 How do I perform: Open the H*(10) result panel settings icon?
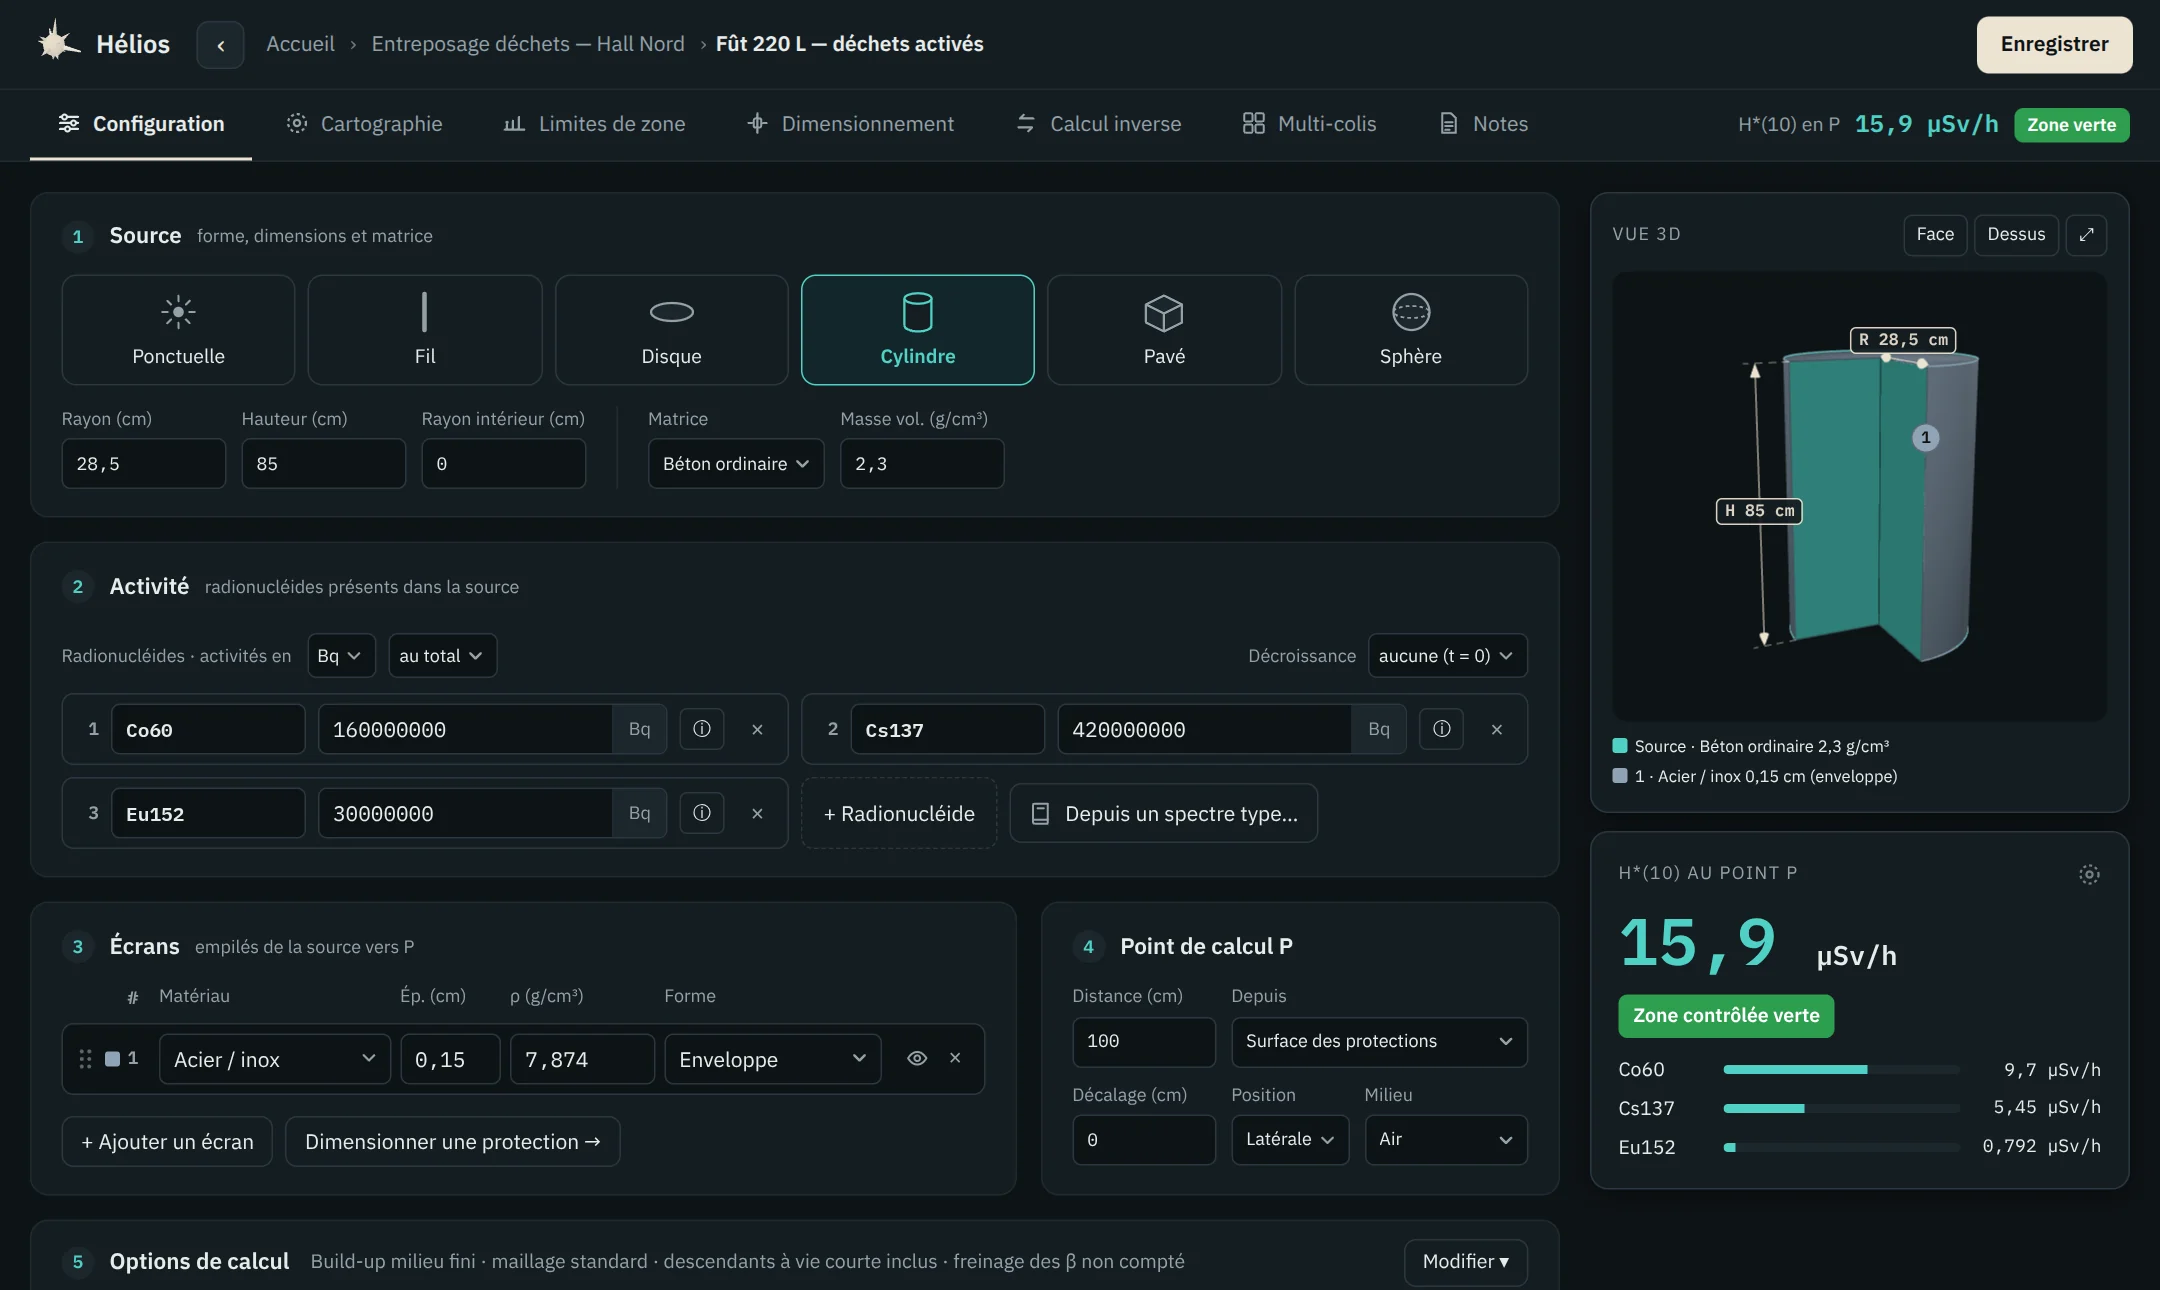tap(2089, 874)
